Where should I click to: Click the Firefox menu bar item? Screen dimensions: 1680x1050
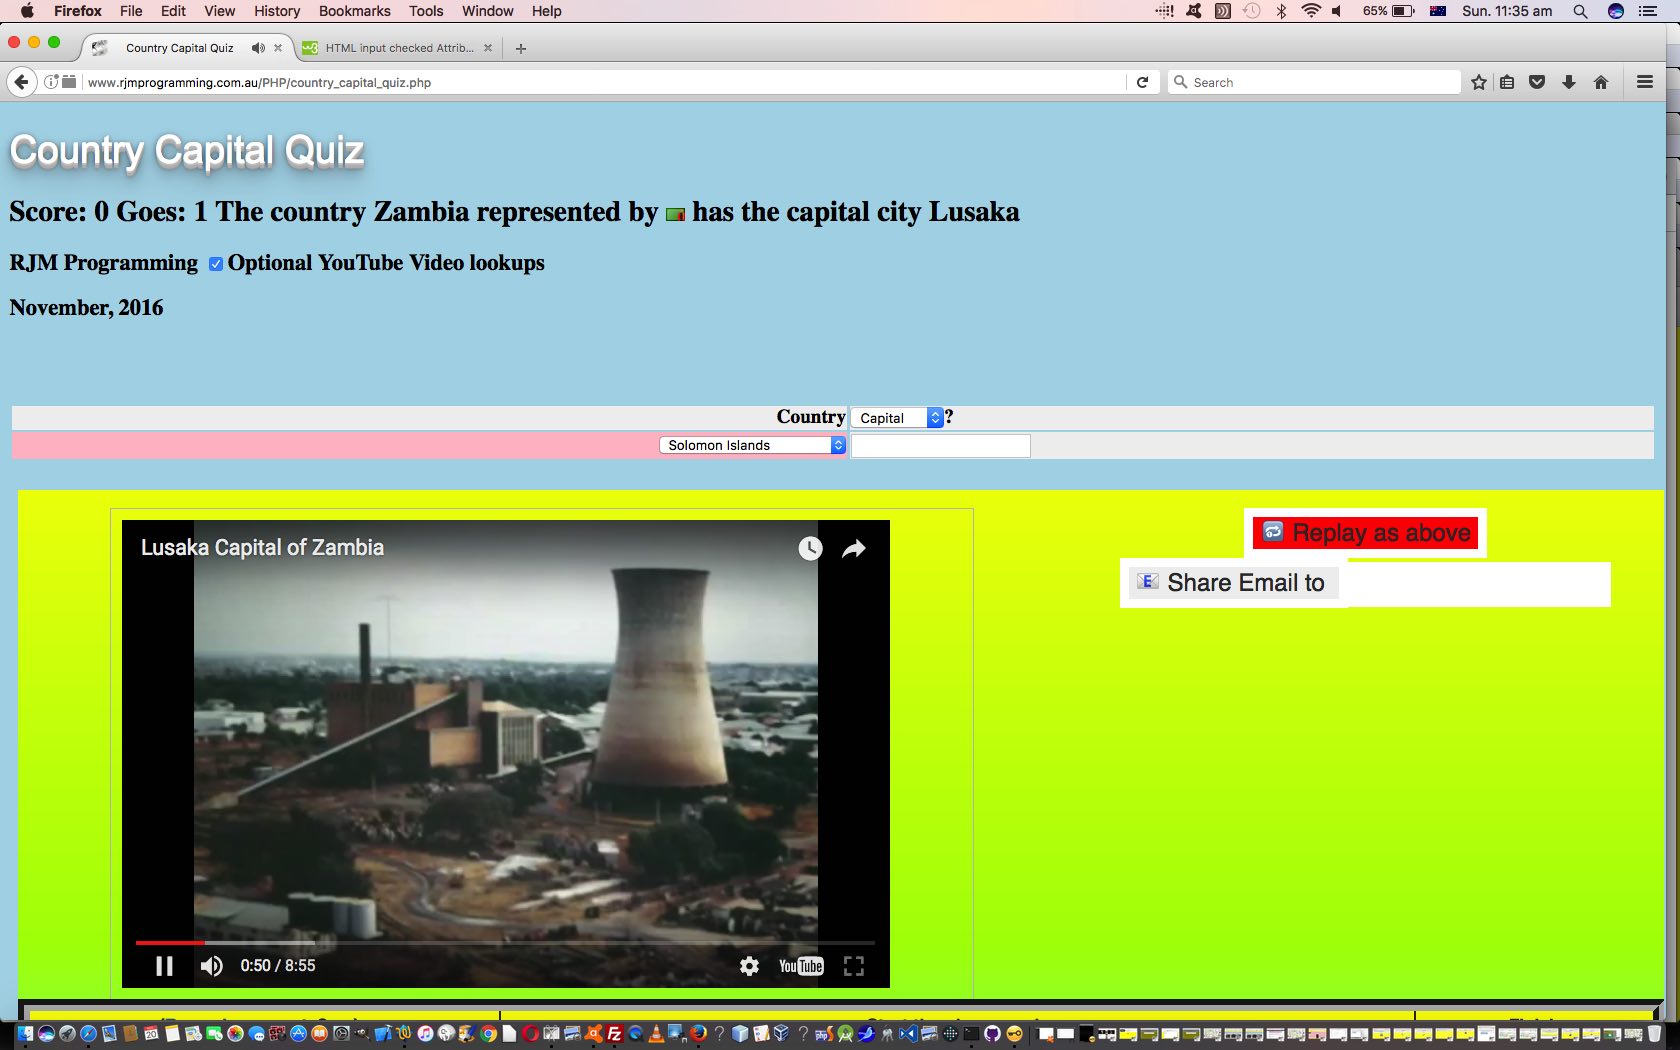tap(77, 11)
